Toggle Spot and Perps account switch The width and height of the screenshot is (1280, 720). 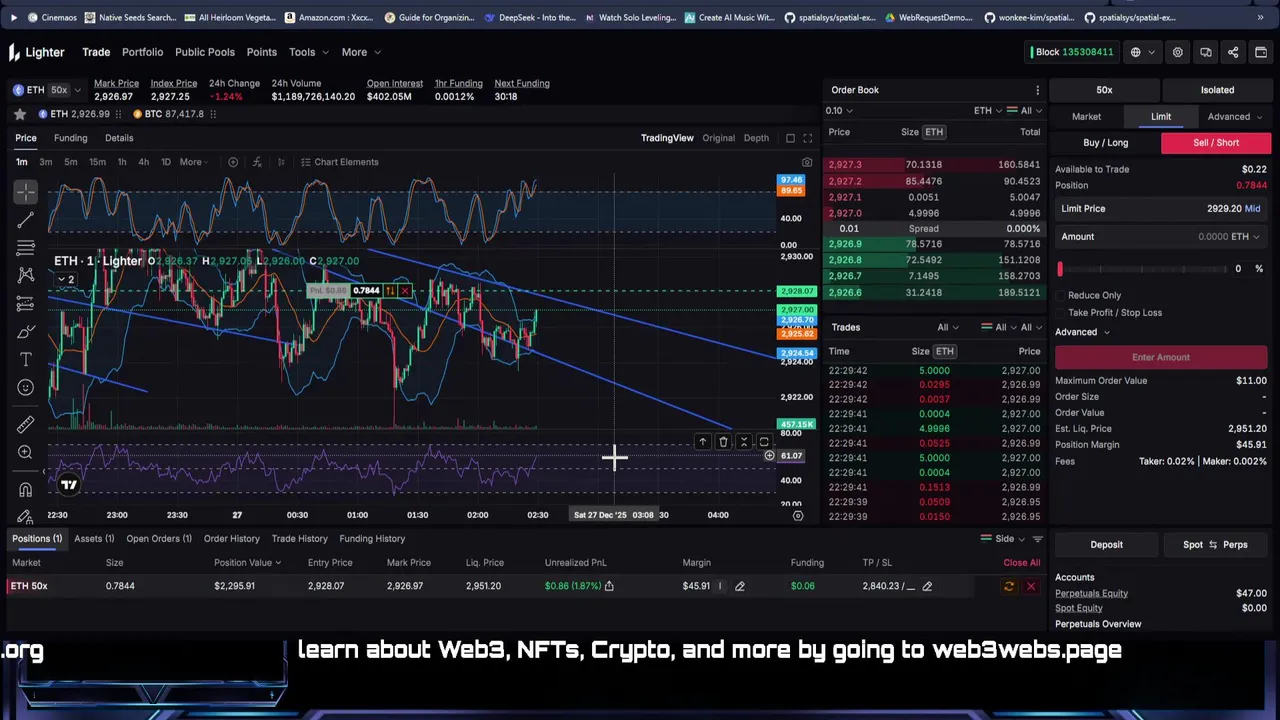click(x=1213, y=545)
